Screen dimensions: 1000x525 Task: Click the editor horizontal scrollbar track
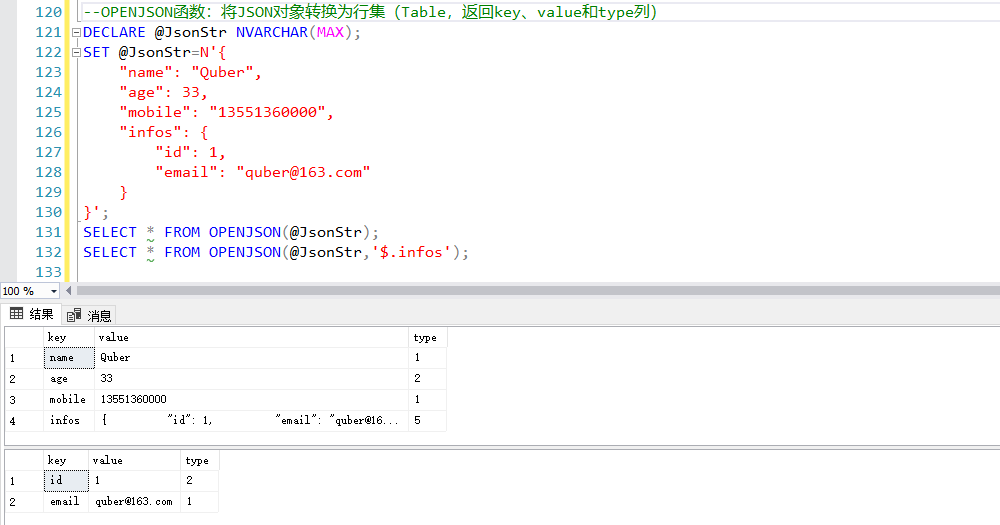click(x=537, y=291)
